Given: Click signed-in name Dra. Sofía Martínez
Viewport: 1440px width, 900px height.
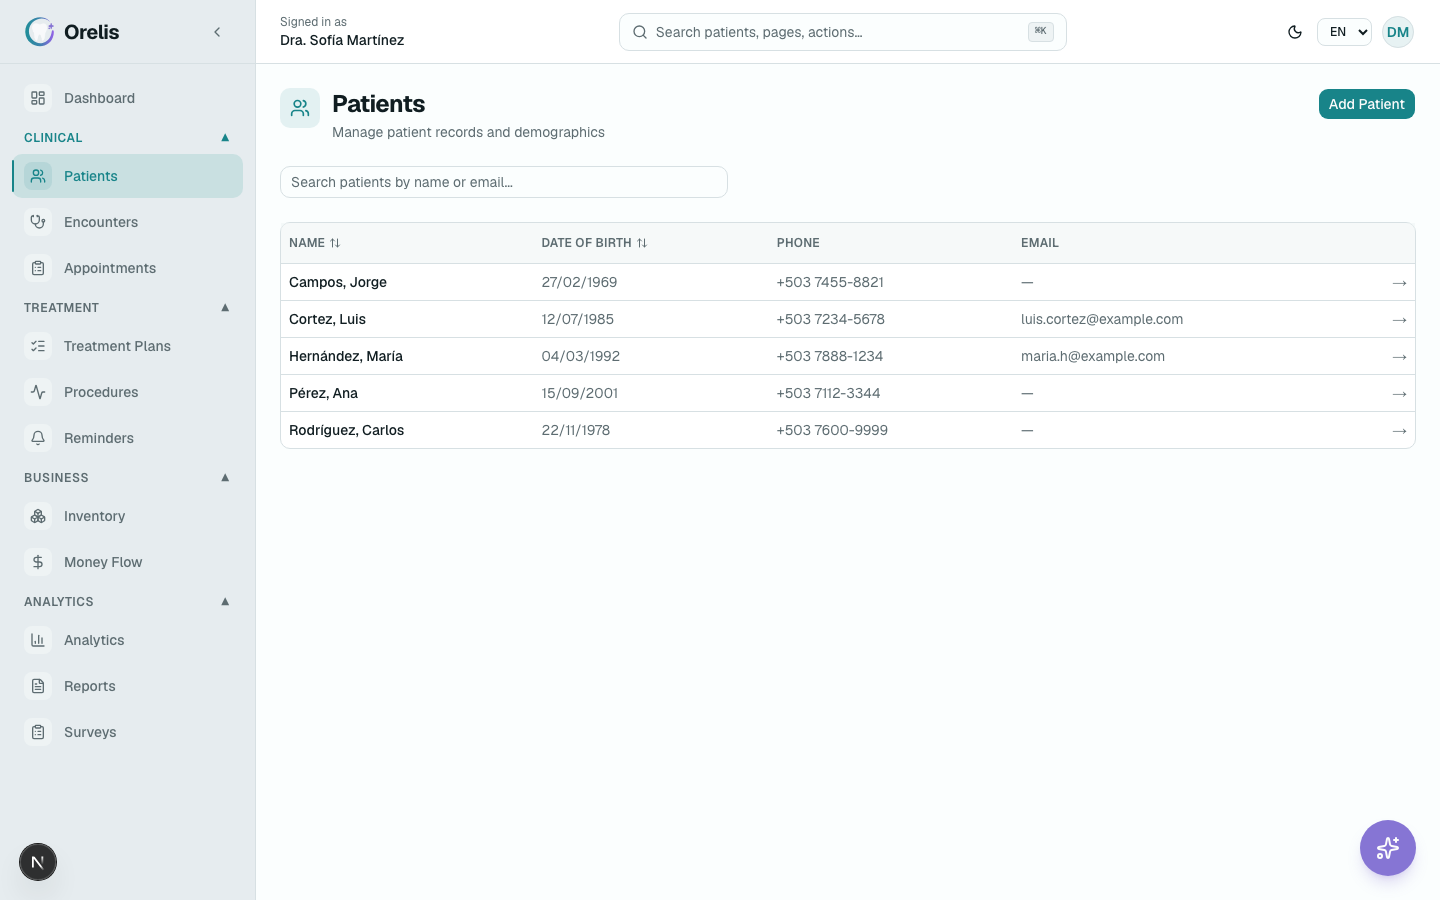Looking at the screenshot, I should pyautogui.click(x=342, y=40).
